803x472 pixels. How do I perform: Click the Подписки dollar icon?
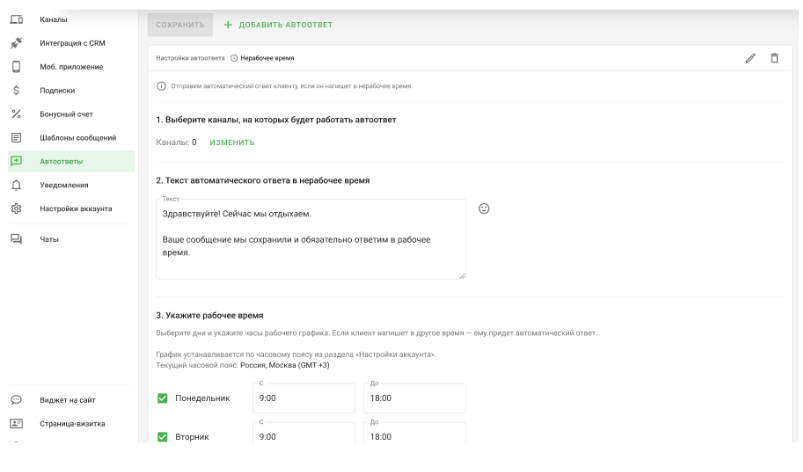[x=16, y=90]
